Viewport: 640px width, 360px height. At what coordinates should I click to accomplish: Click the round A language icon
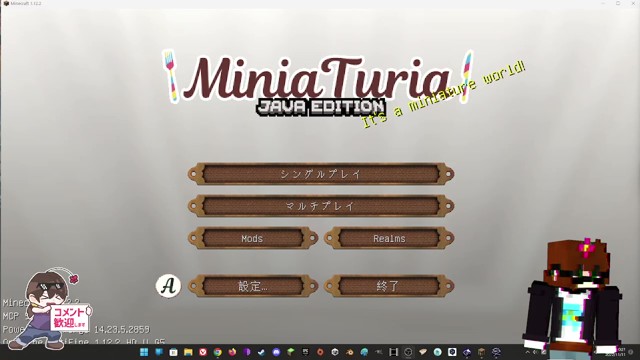168,286
